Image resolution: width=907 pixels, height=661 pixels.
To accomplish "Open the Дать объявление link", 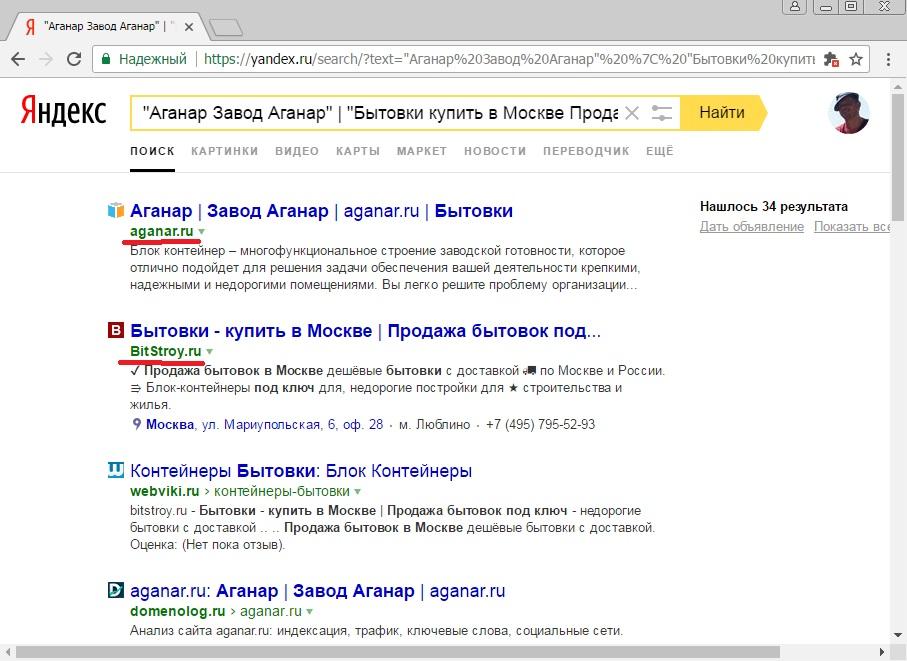I will (751, 227).
